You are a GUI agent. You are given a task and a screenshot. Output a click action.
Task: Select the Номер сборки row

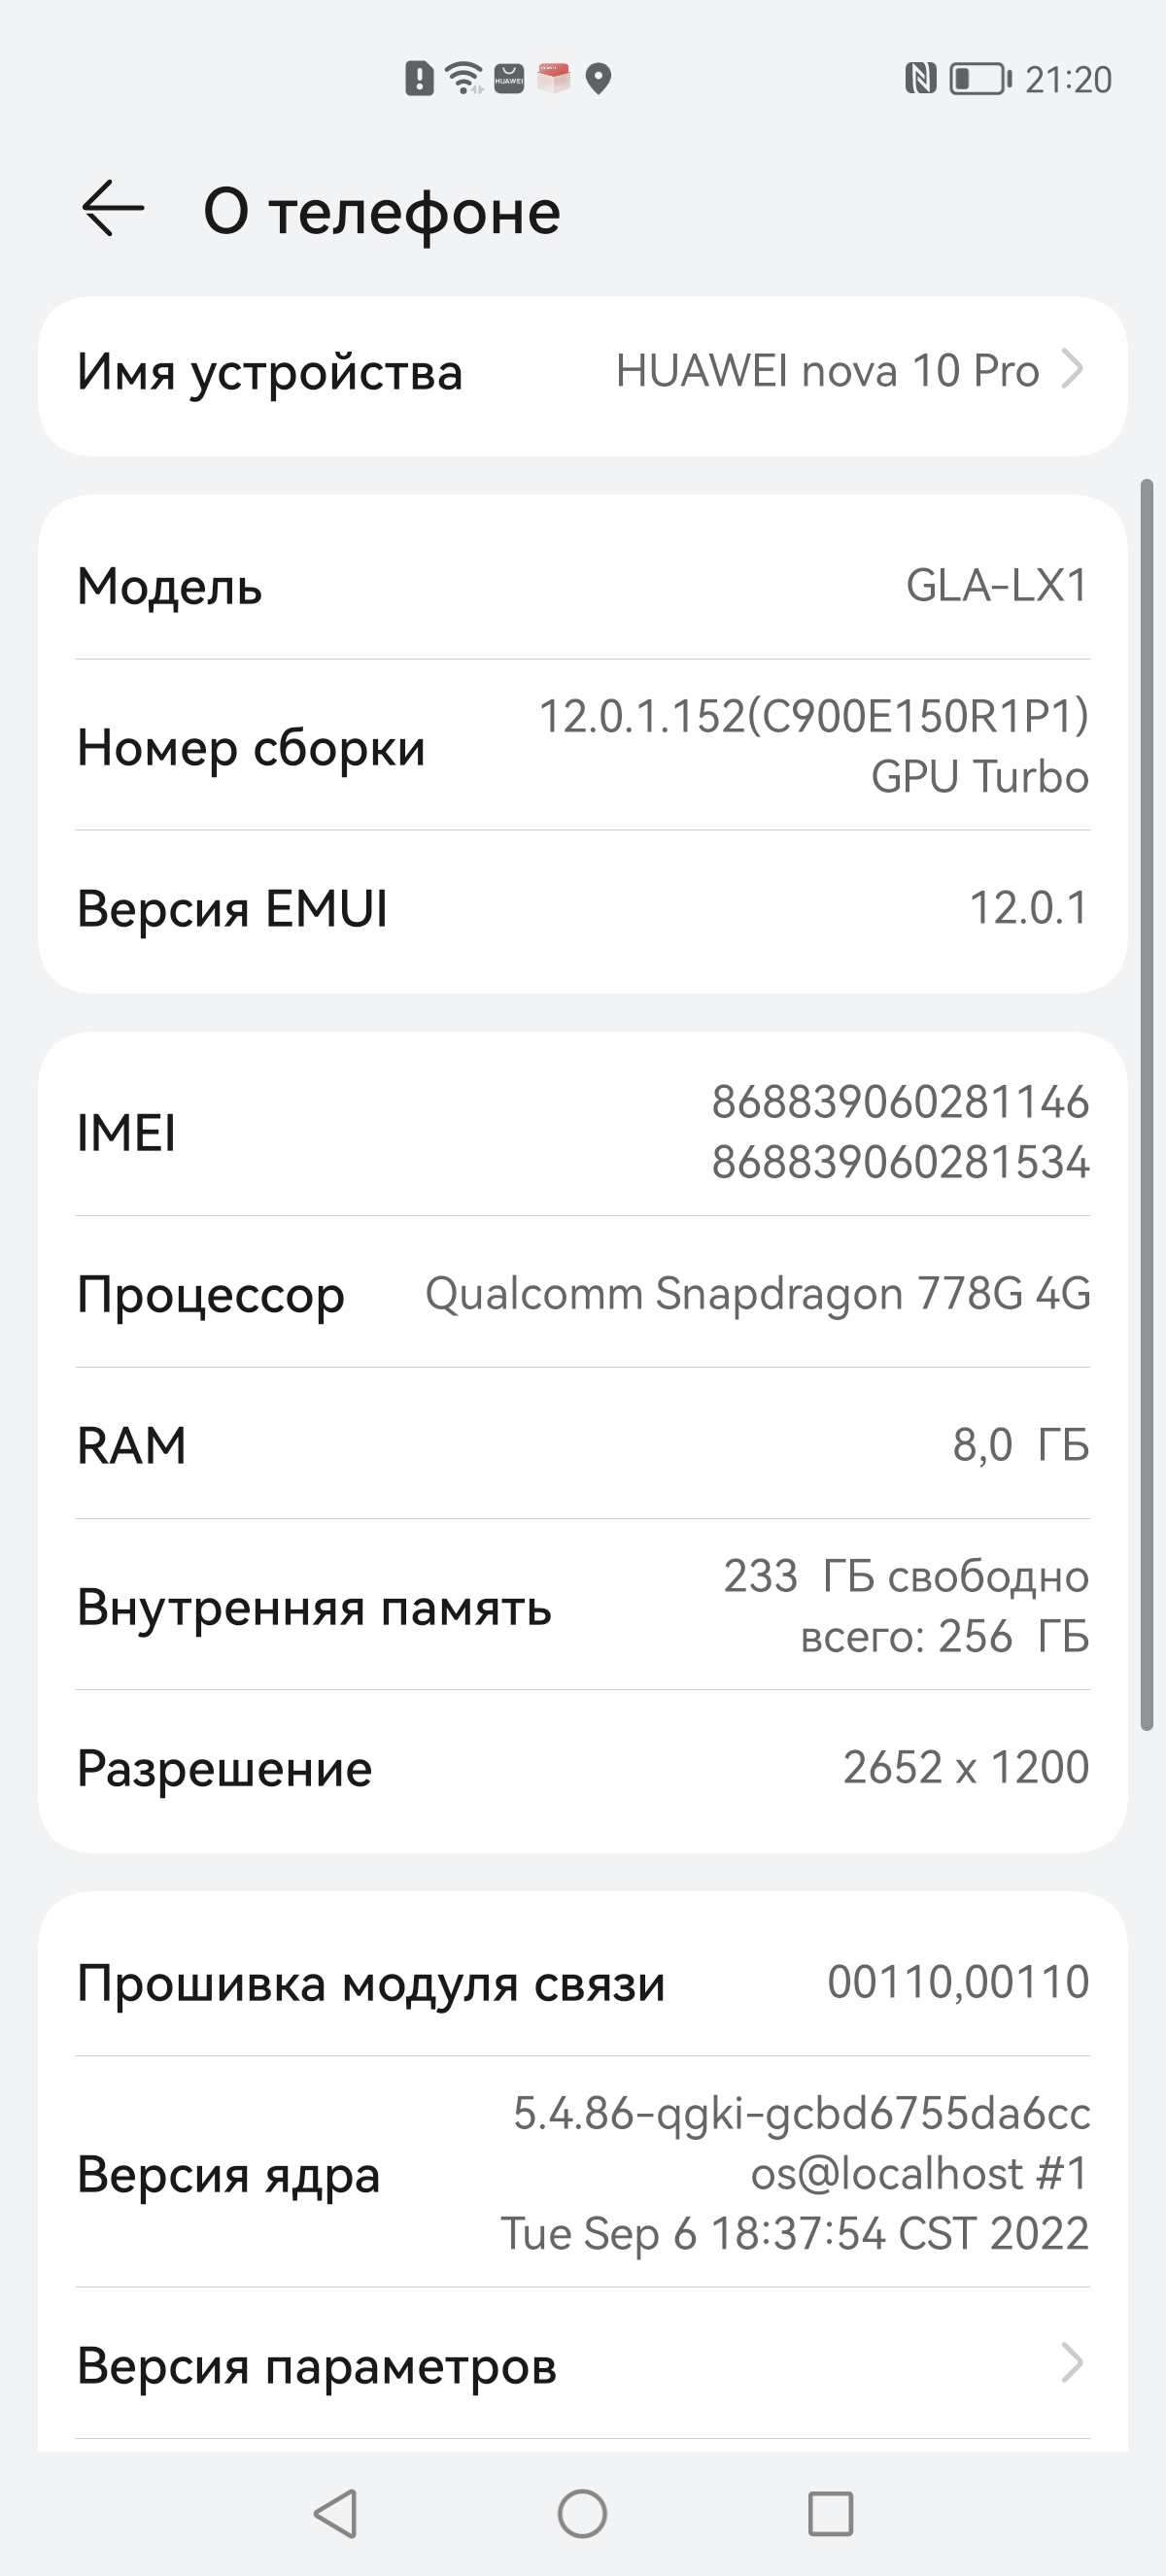(x=583, y=746)
